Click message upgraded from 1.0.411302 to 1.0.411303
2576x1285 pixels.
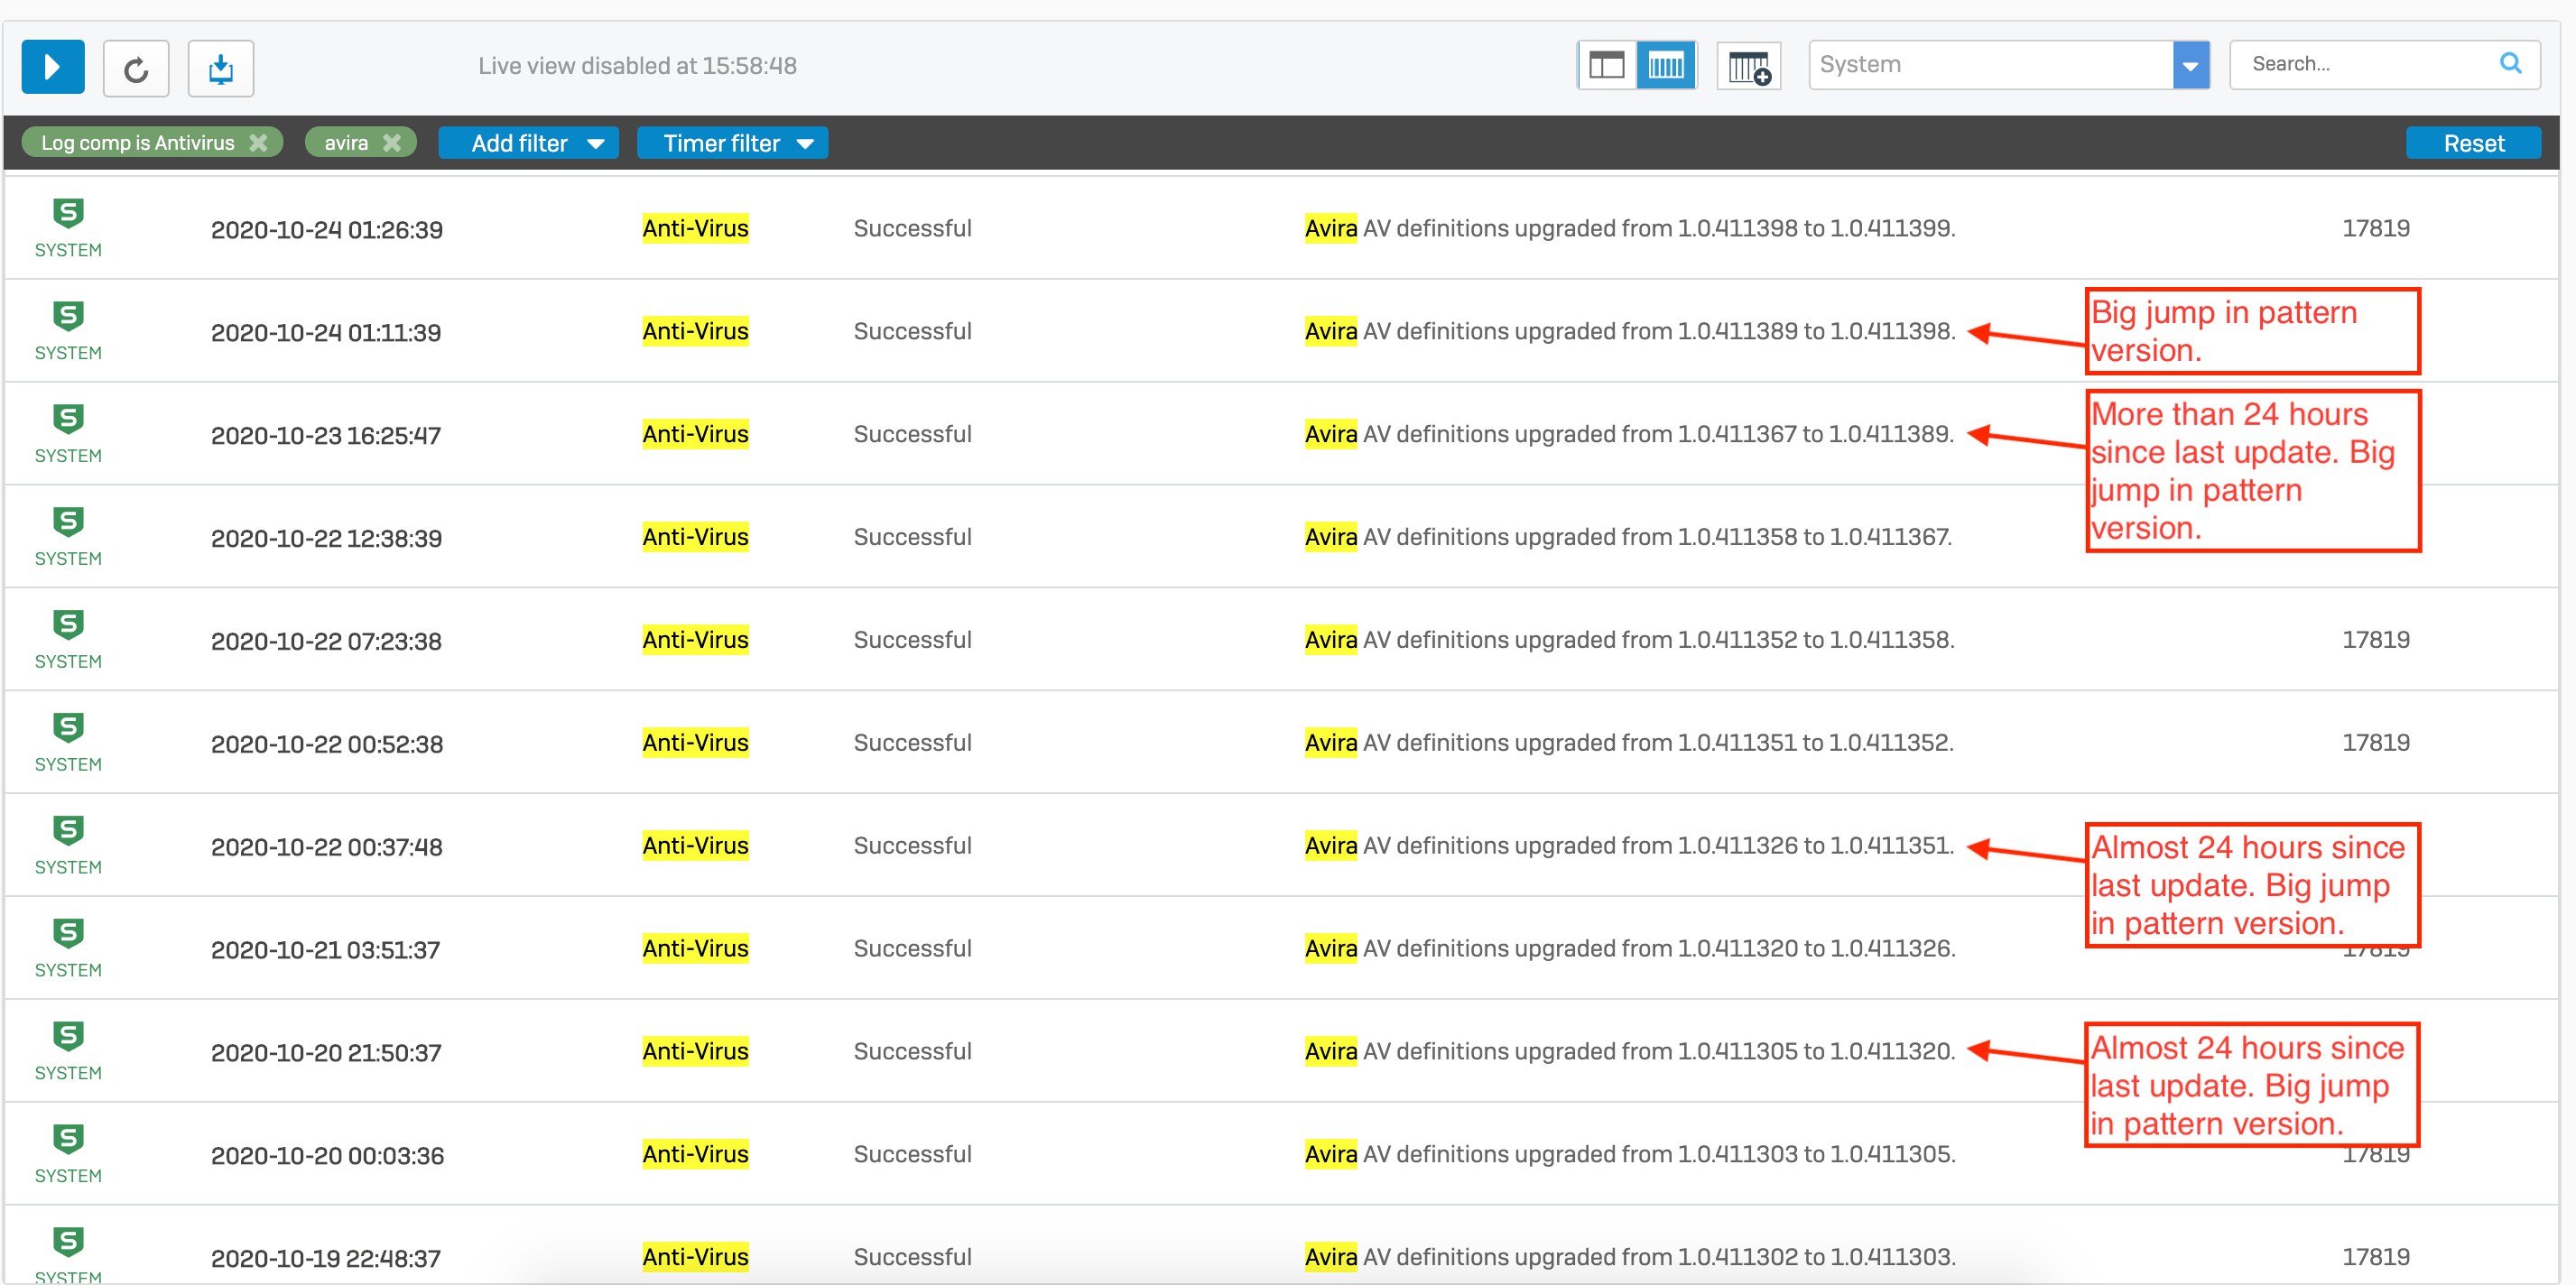pyautogui.click(x=1630, y=1259)
